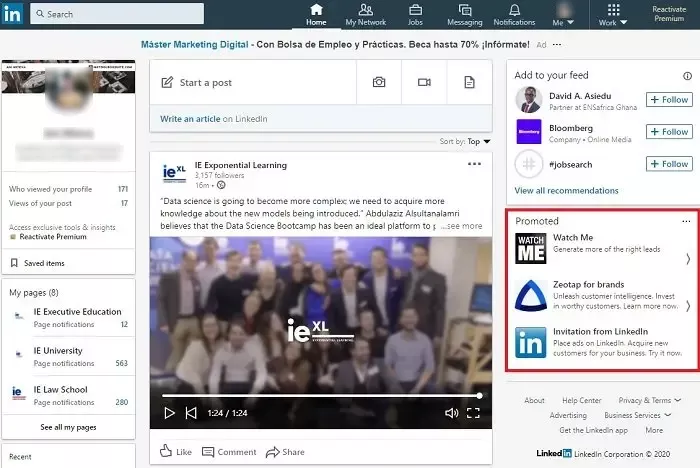Click the Watch Me ad logo

(x=530, y=248)
